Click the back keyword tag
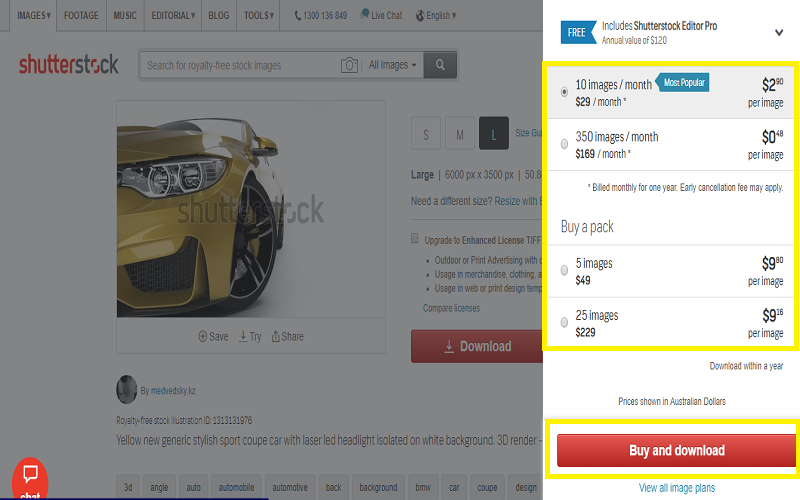Viewport: 800px width, 500px height. click(334, 487)
